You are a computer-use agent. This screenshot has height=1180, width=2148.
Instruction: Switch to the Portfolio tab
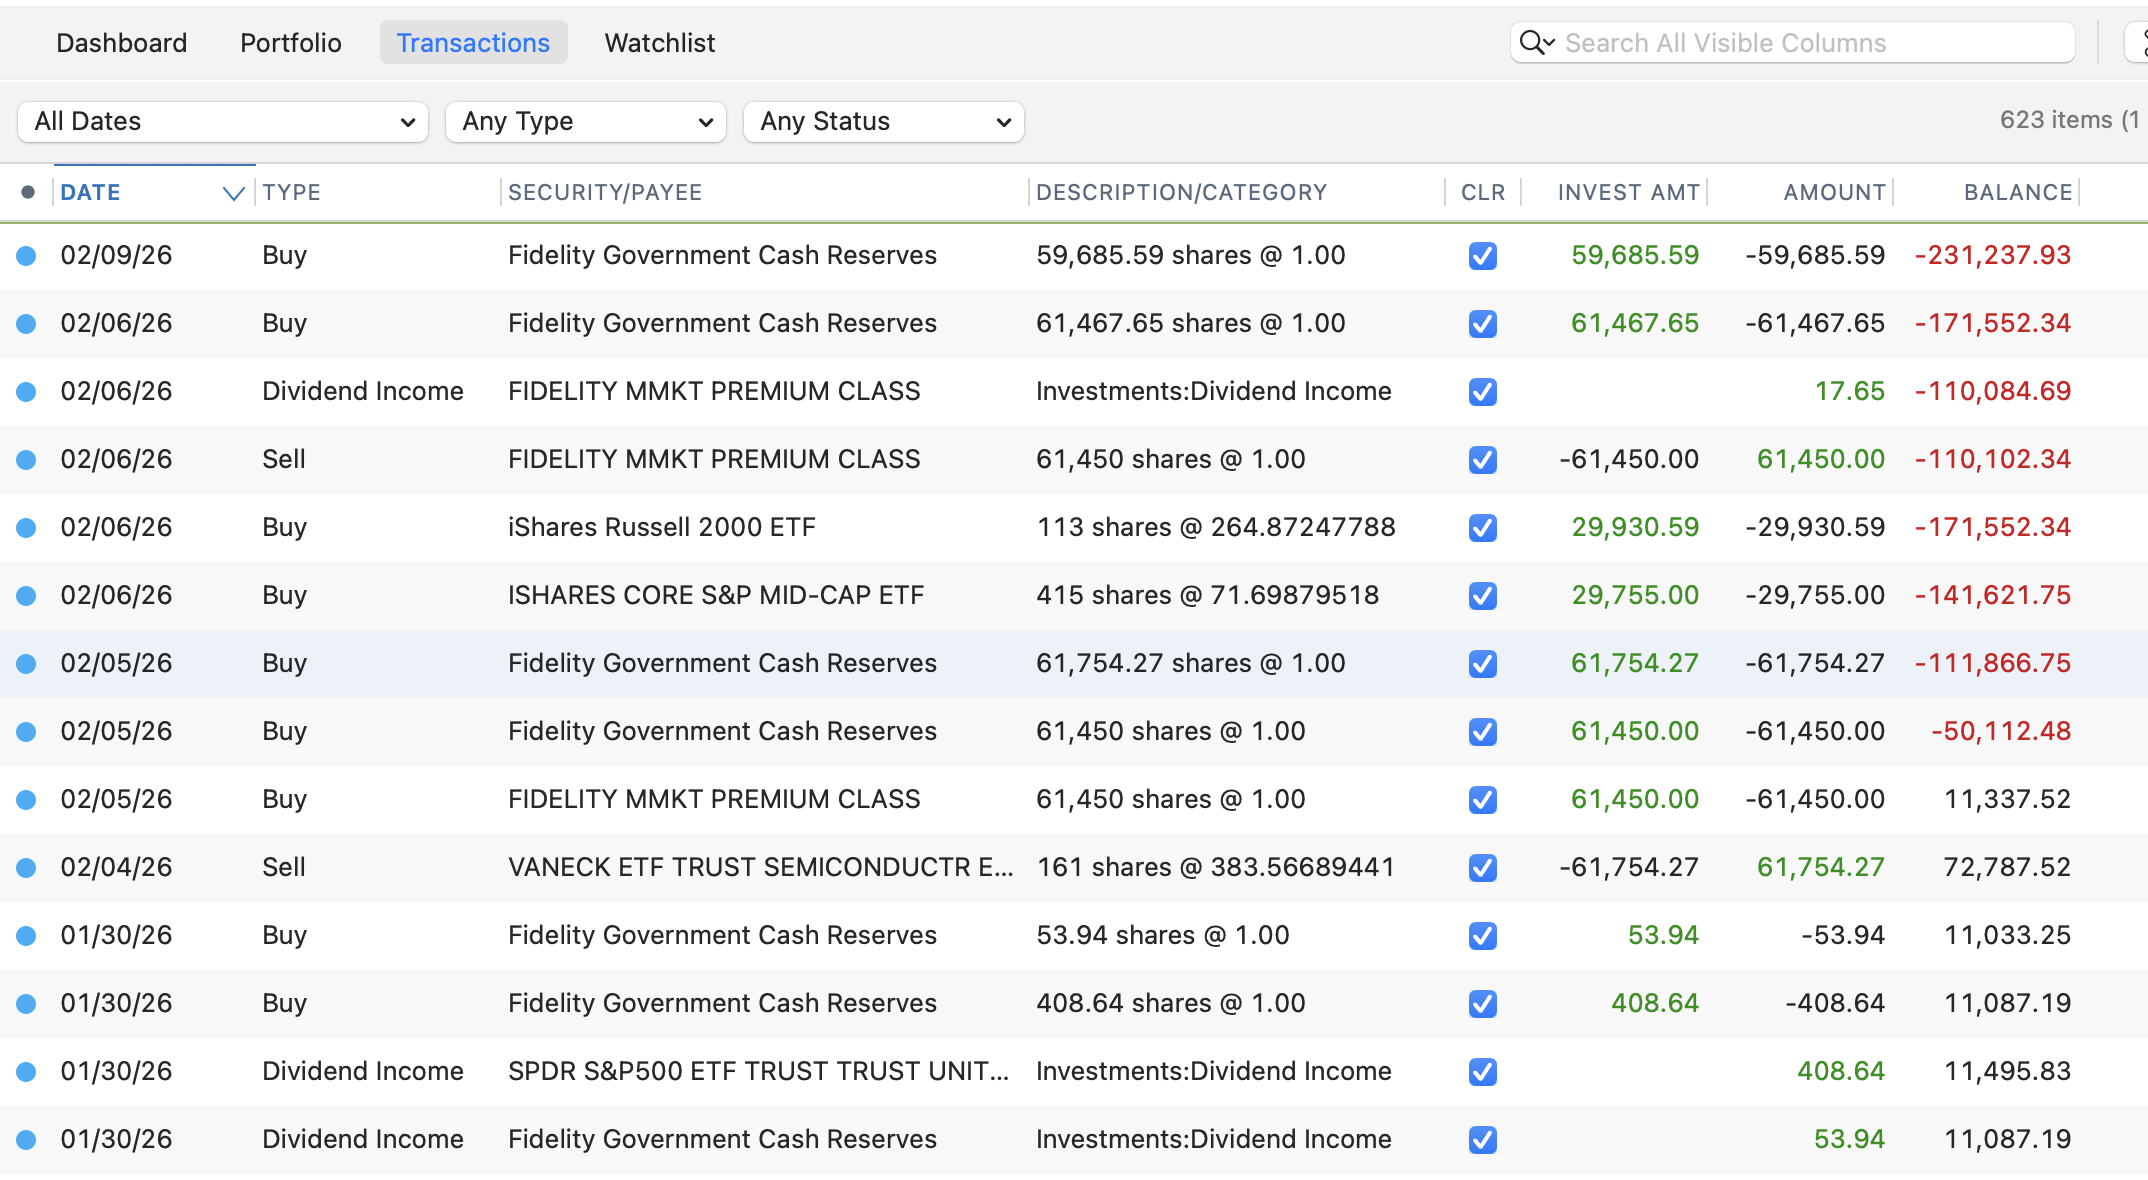point(290,42)
